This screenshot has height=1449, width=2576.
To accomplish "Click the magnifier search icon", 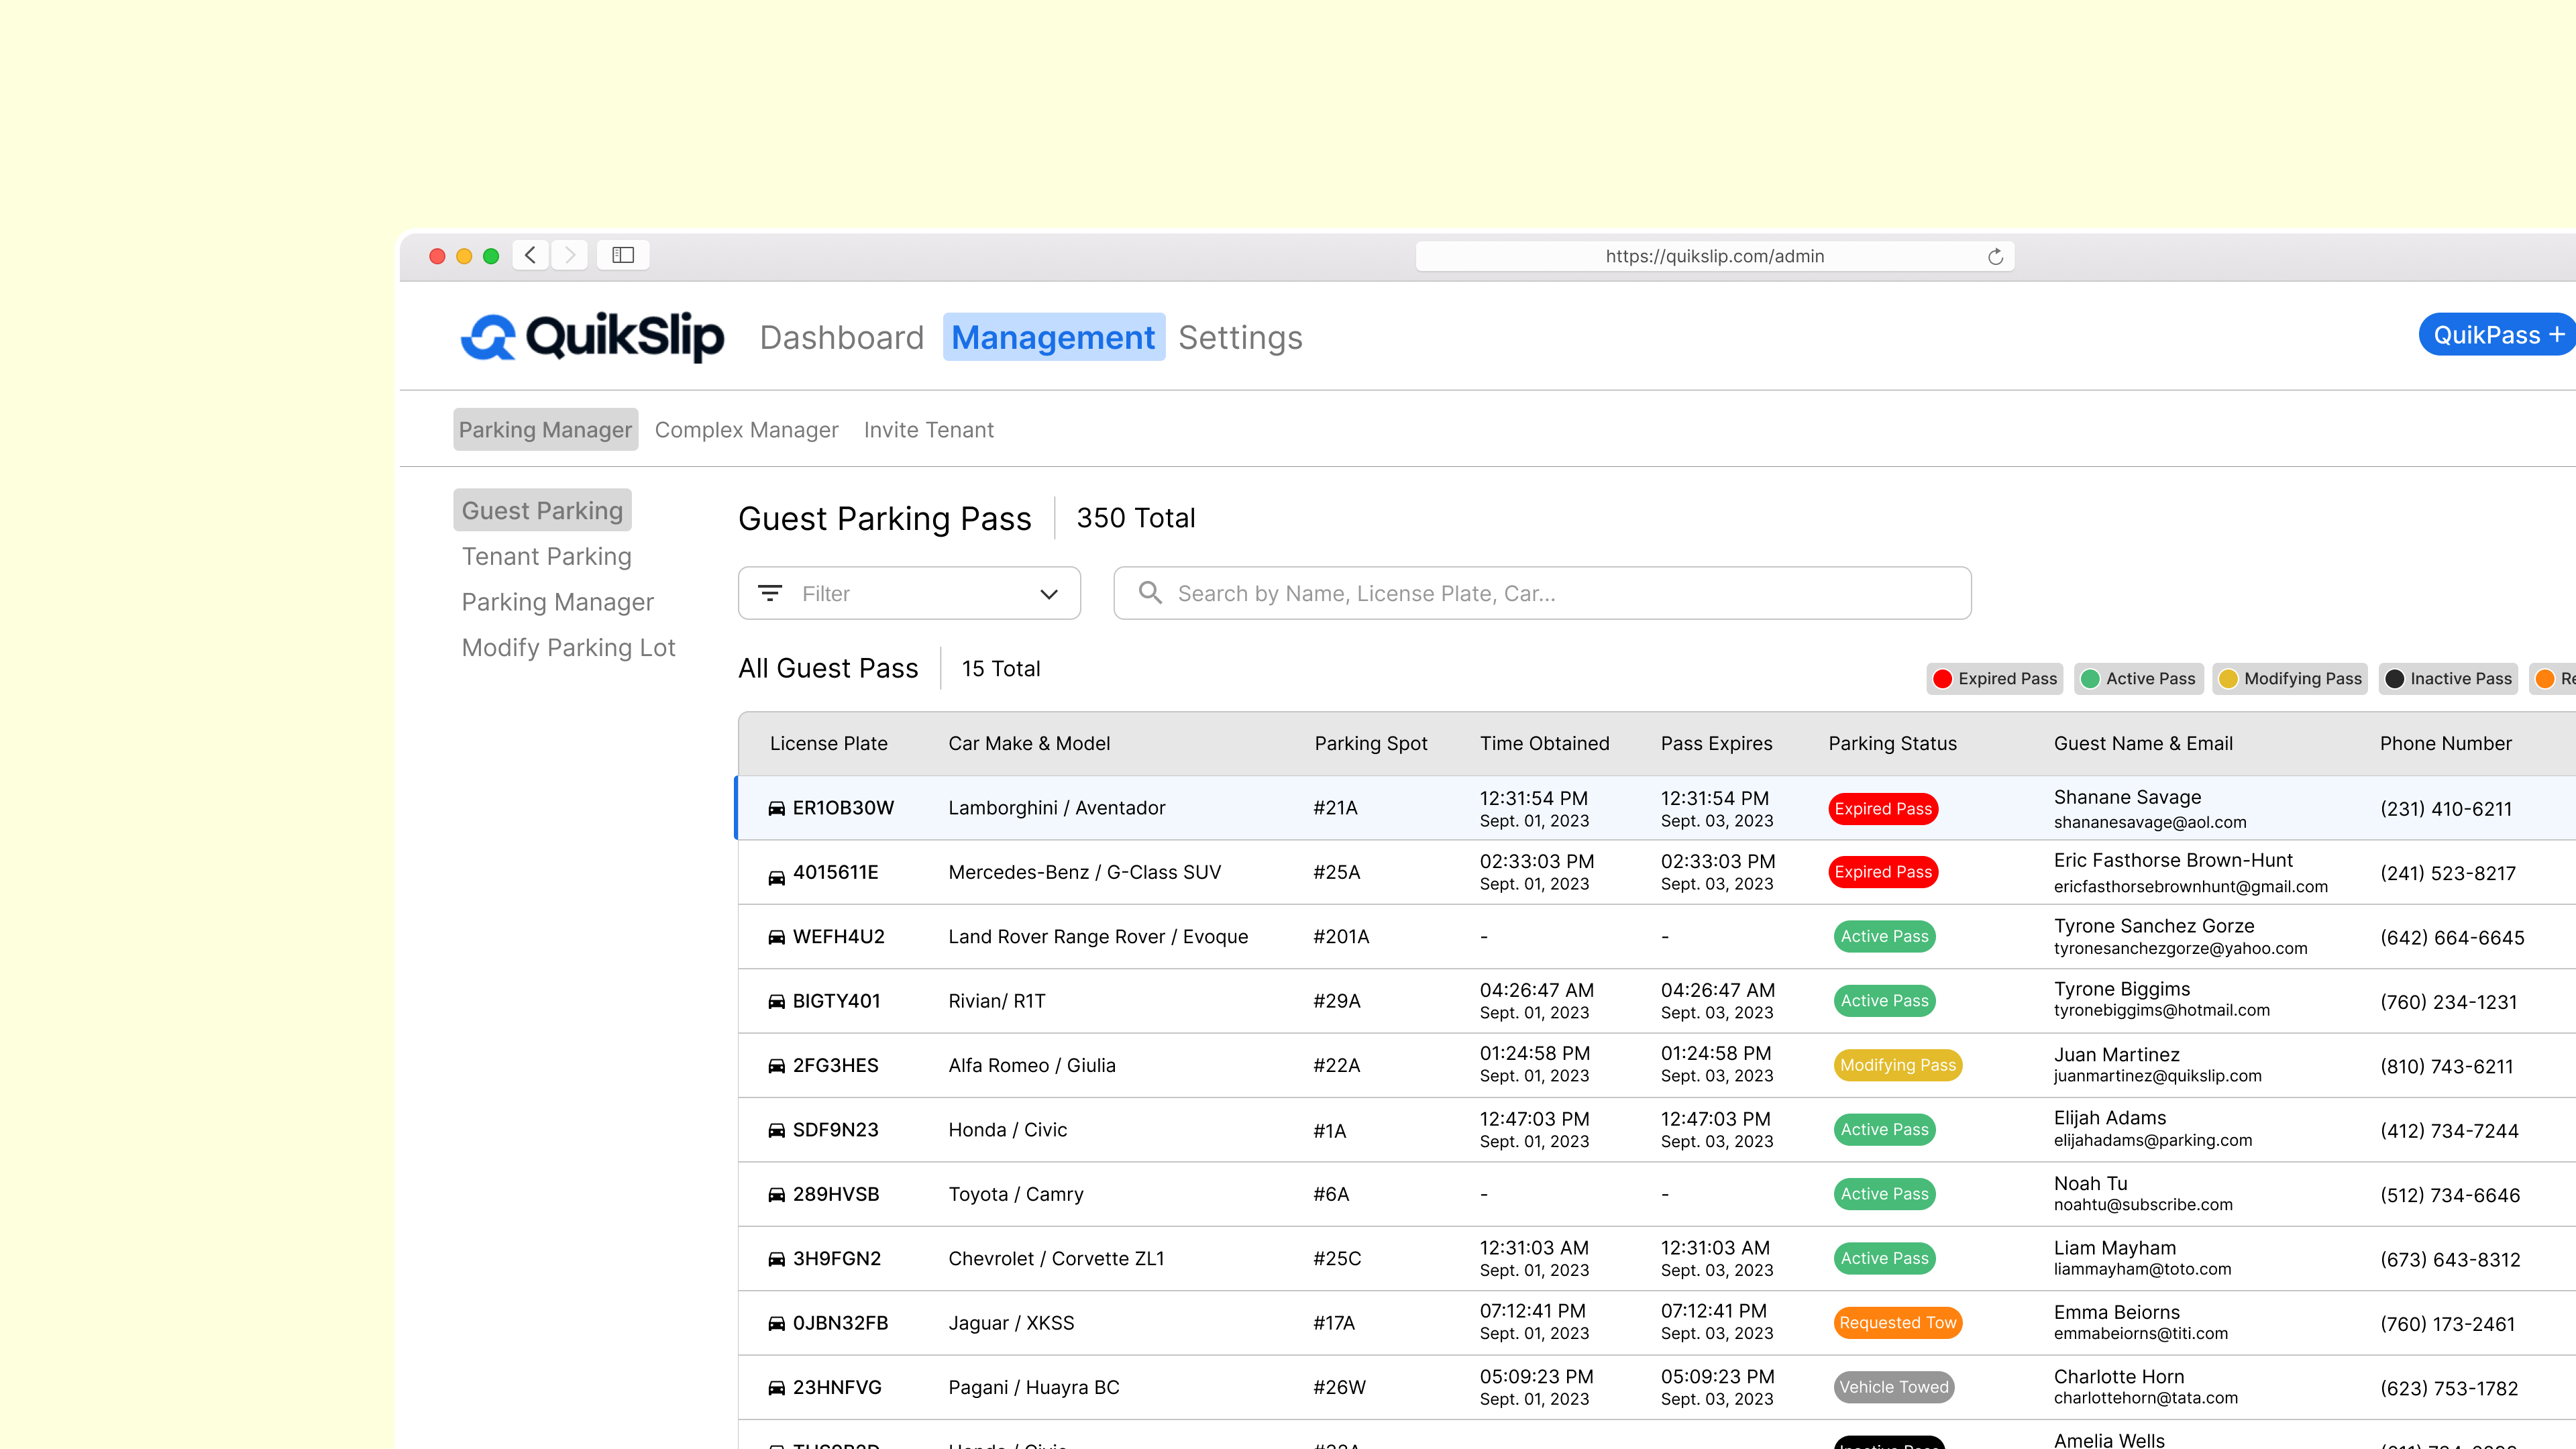I will click(1150, 593).
